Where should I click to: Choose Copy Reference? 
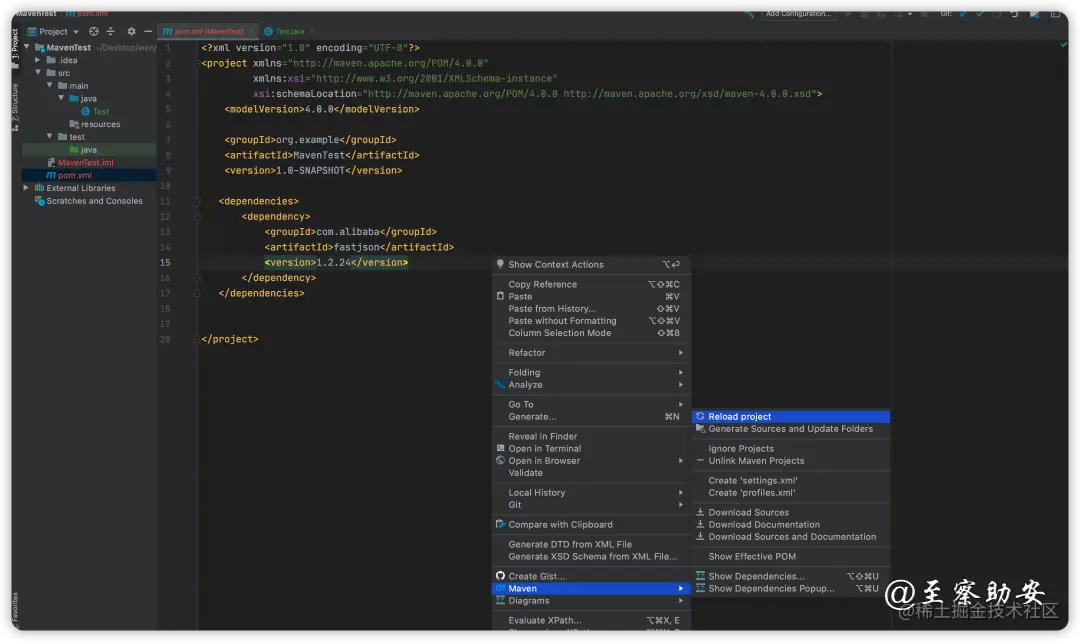pos(591,285)
